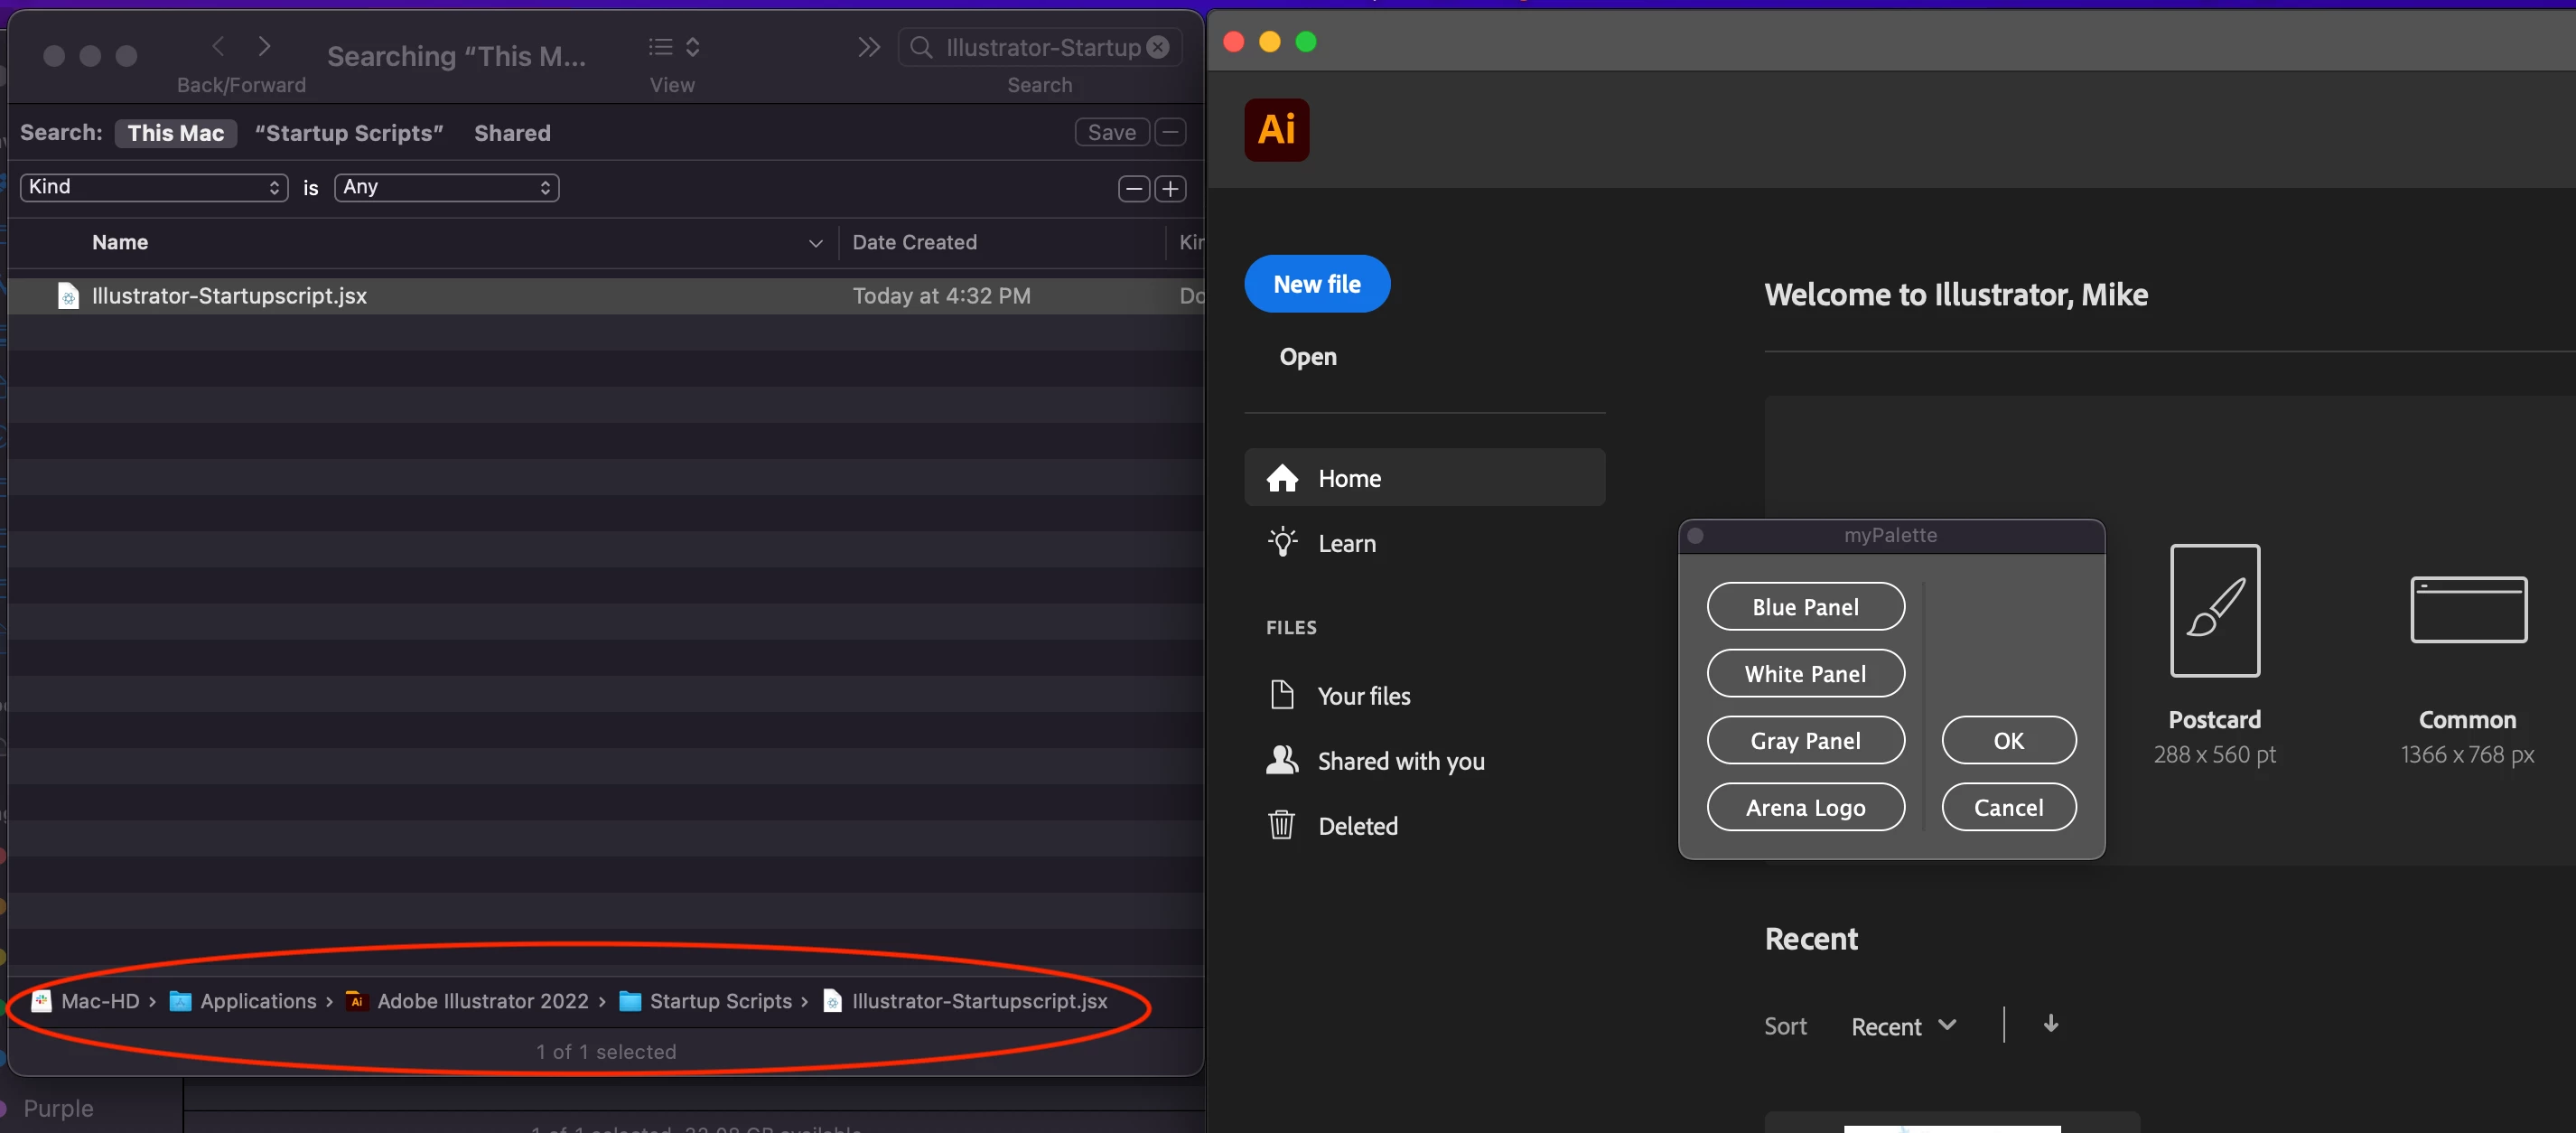
Task: Select Illustrator-Startupscript.jsx file in results
Action: [229, 296]
